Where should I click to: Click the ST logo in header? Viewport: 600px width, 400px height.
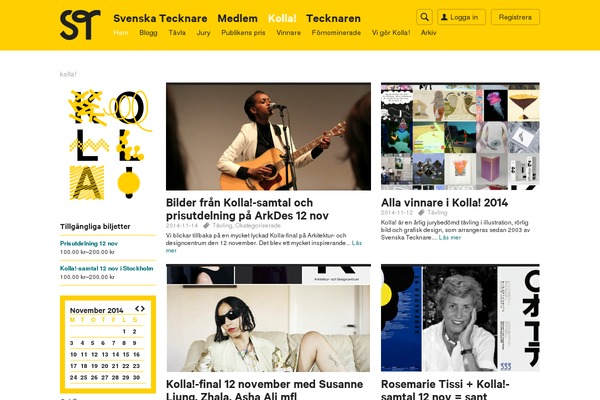pyautogui.click(x=80, y=25)
